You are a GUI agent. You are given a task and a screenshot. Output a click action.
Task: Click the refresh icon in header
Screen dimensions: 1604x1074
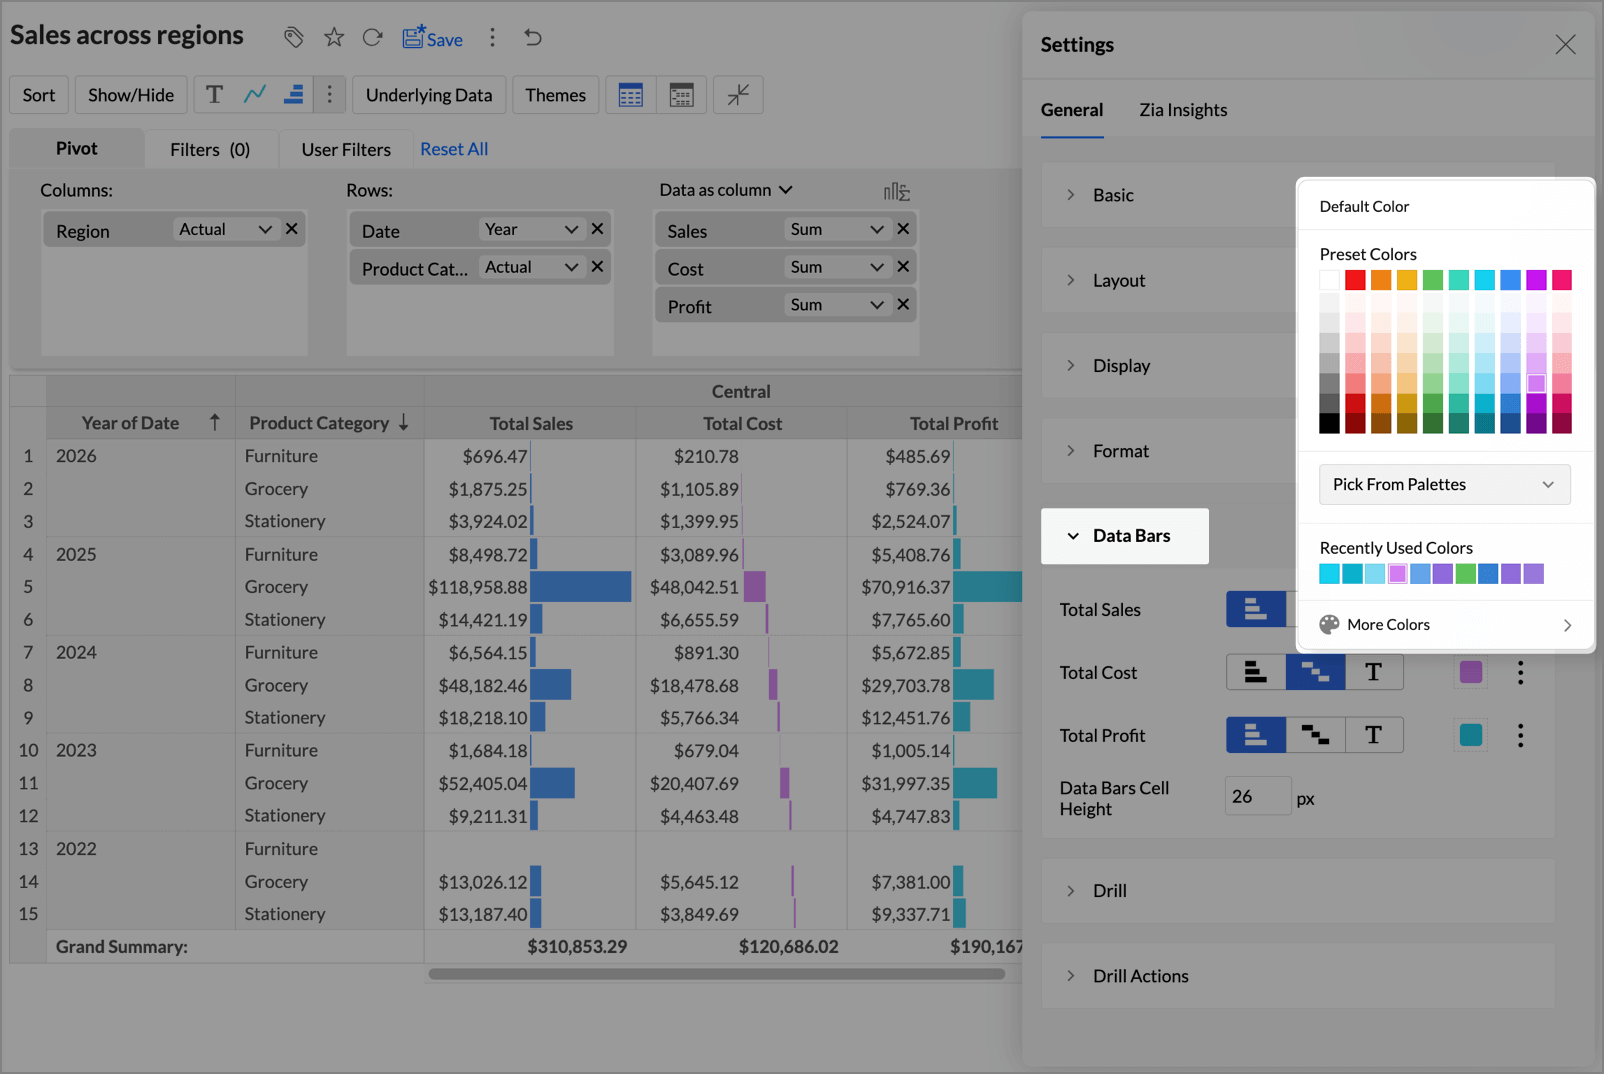373,38
